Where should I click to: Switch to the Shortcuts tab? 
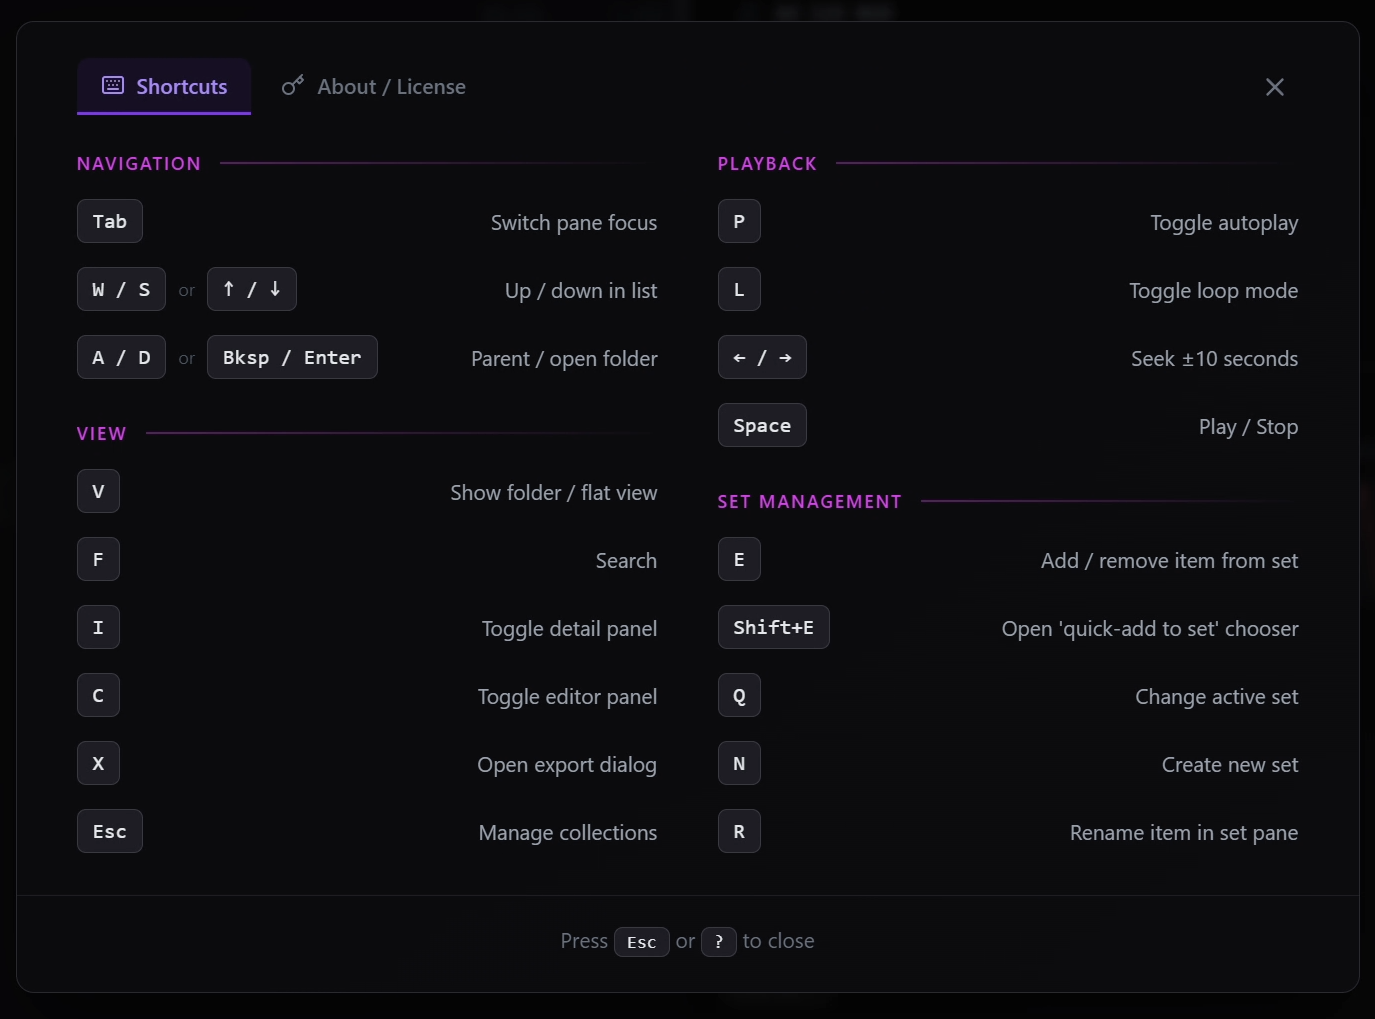coord(164,87)
